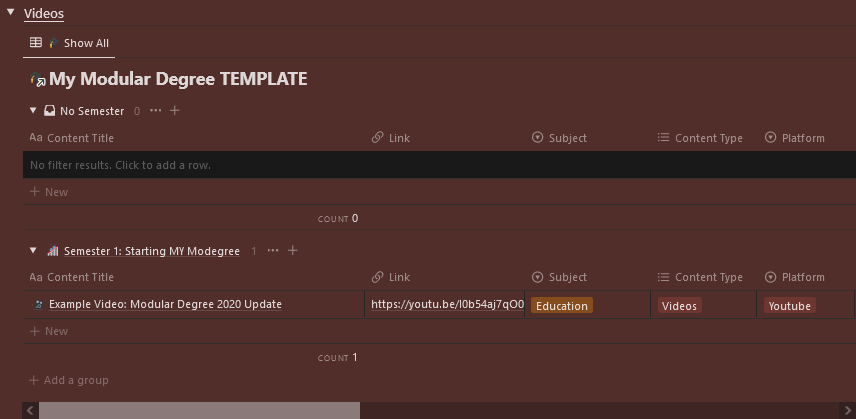Click the Youtube platform tag
Screen dimensions: 856x419
pos(789,306)
